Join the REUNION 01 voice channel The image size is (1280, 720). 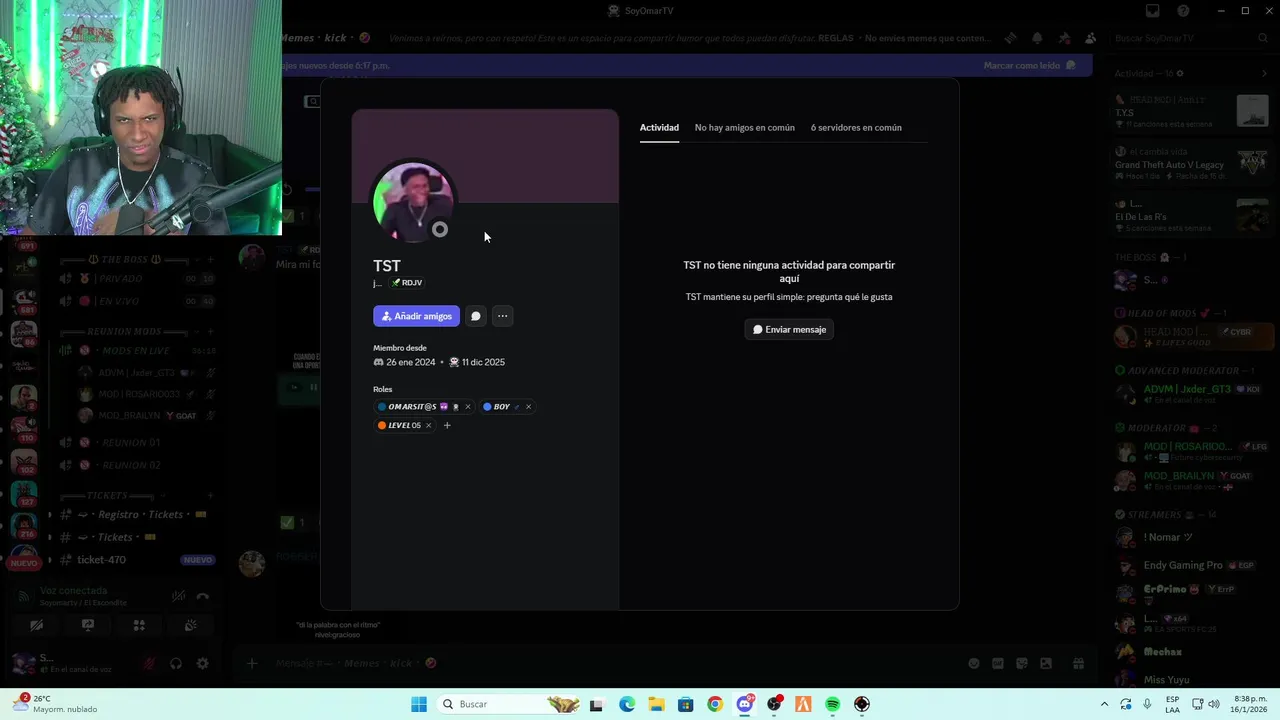pyautogui.click(x=136, y=443)
